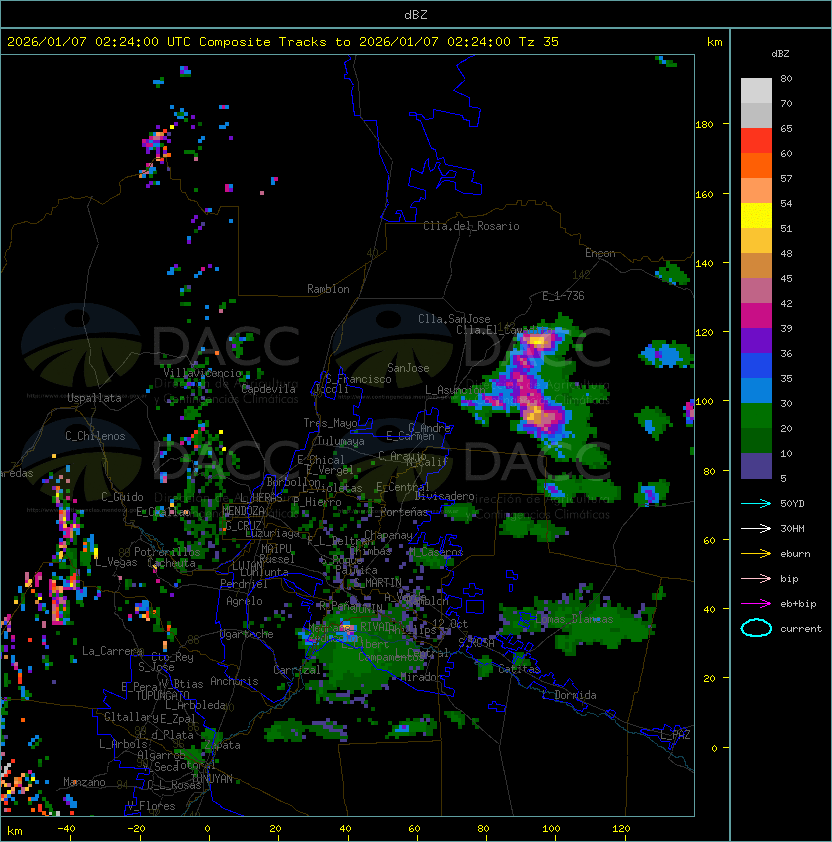Screen dimensions: 832x842
Task: Click the 180 km tick on right axis
Action: [704, 125]
